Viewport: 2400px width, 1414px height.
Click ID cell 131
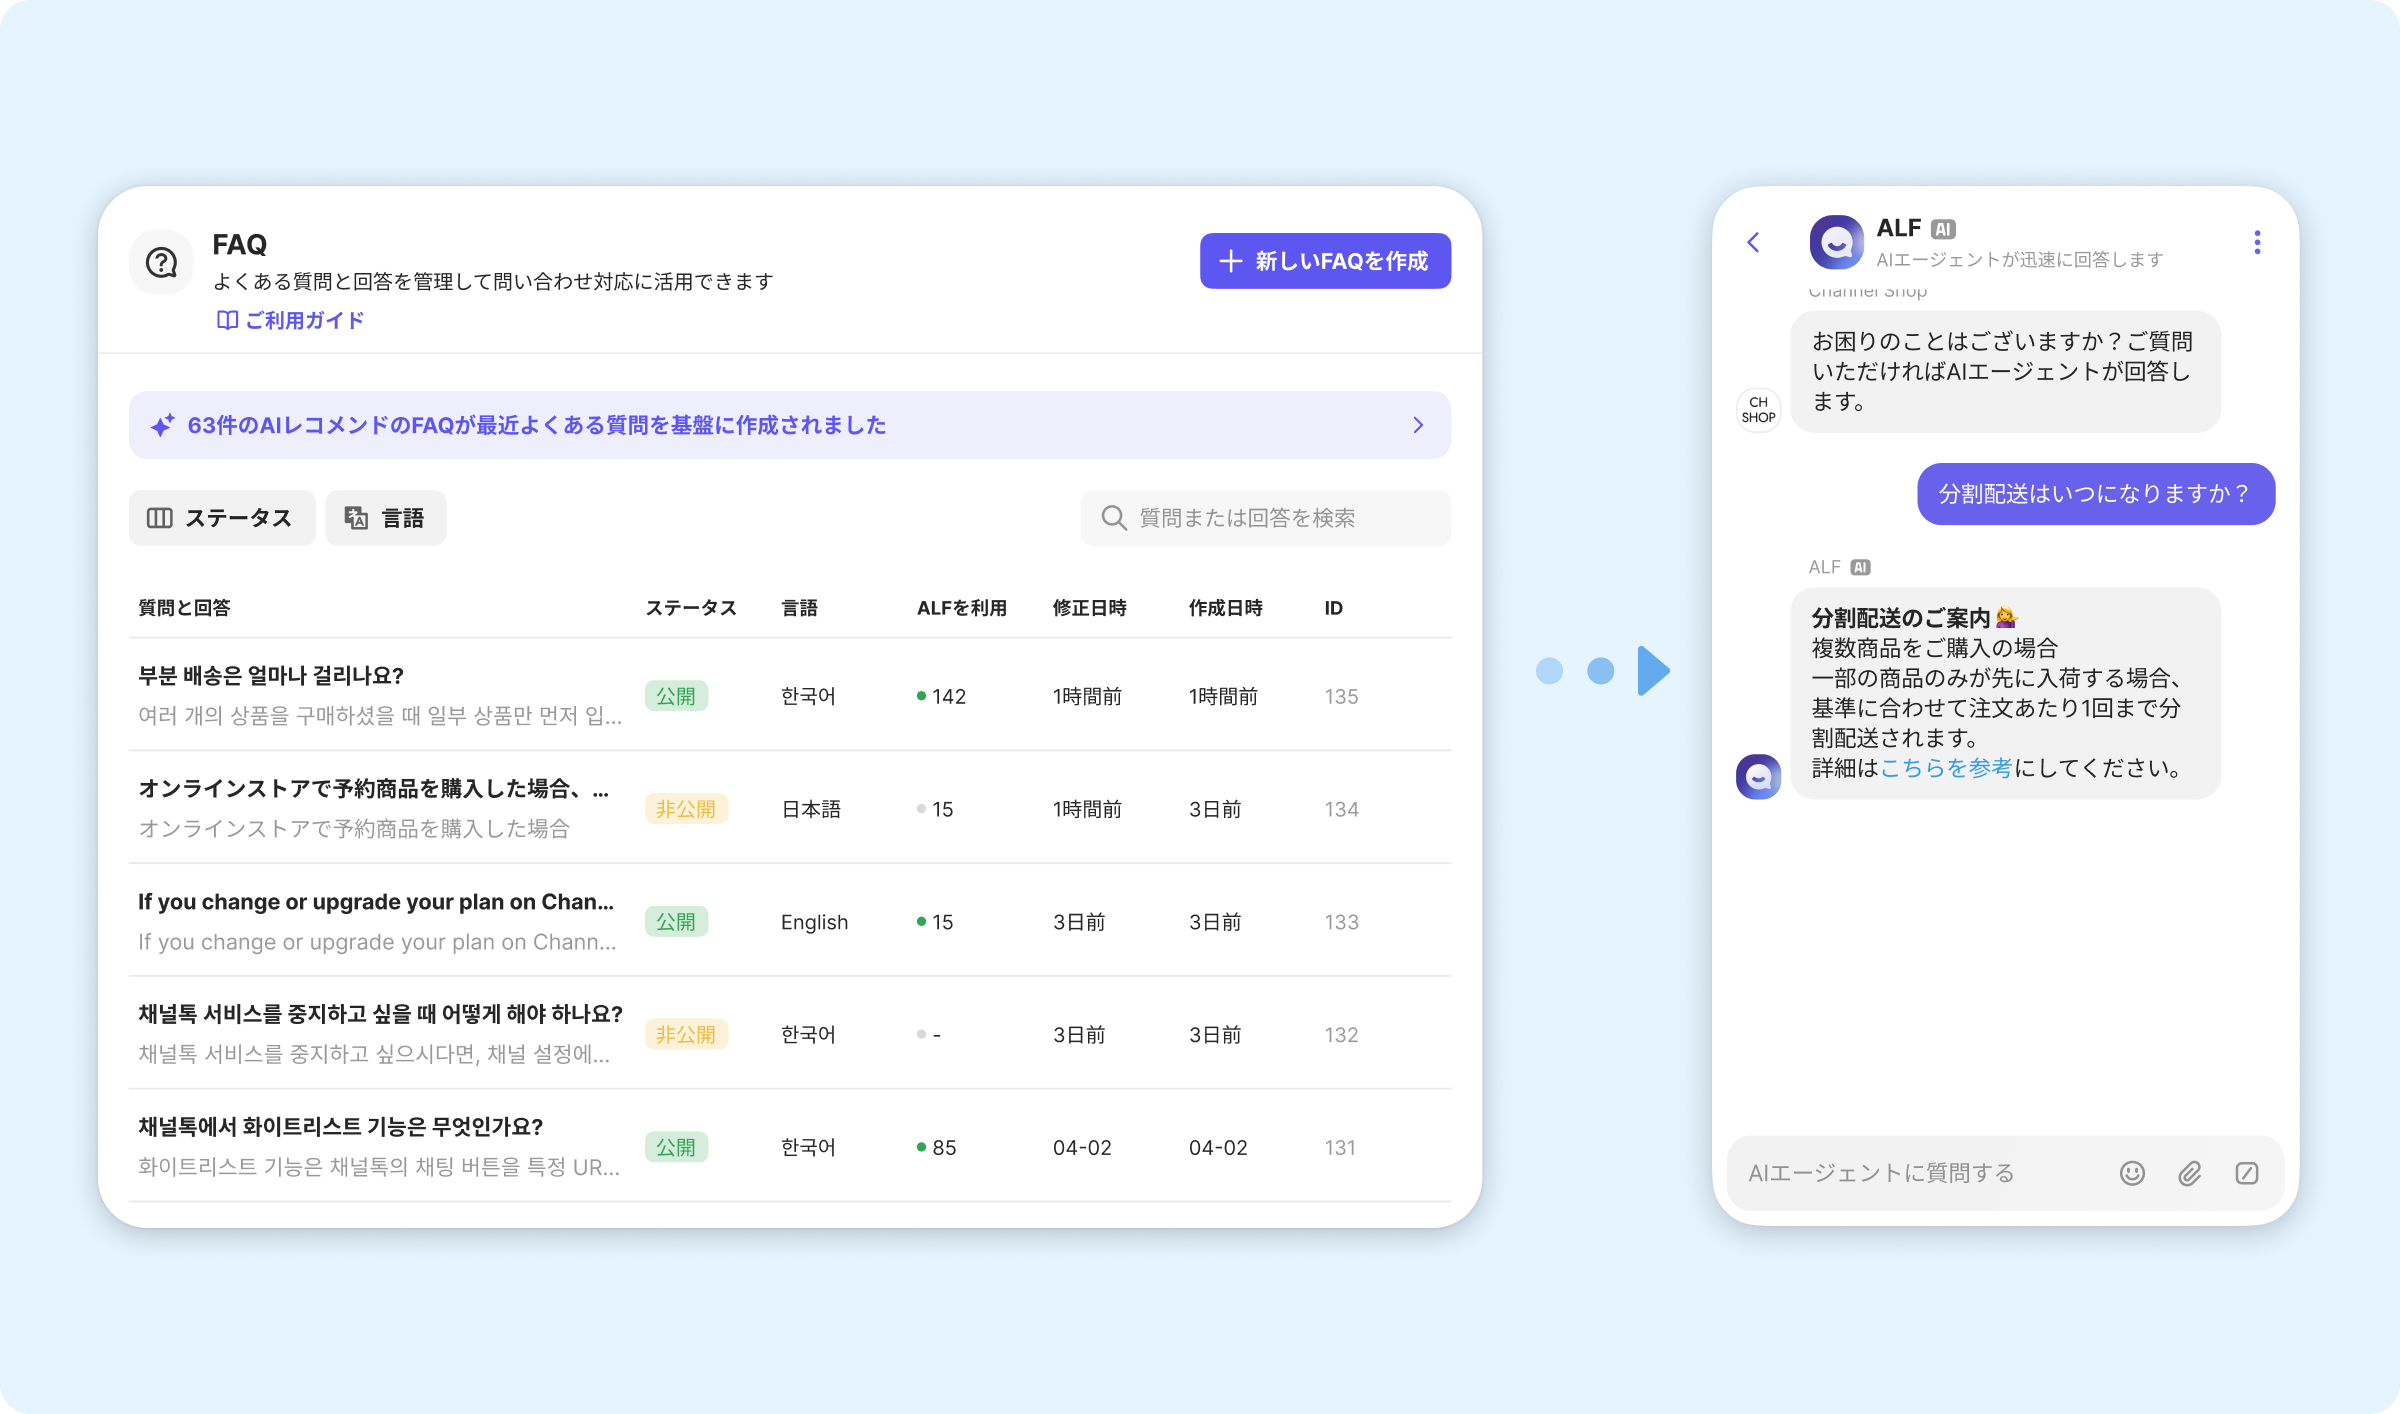pos(1340,1148)
